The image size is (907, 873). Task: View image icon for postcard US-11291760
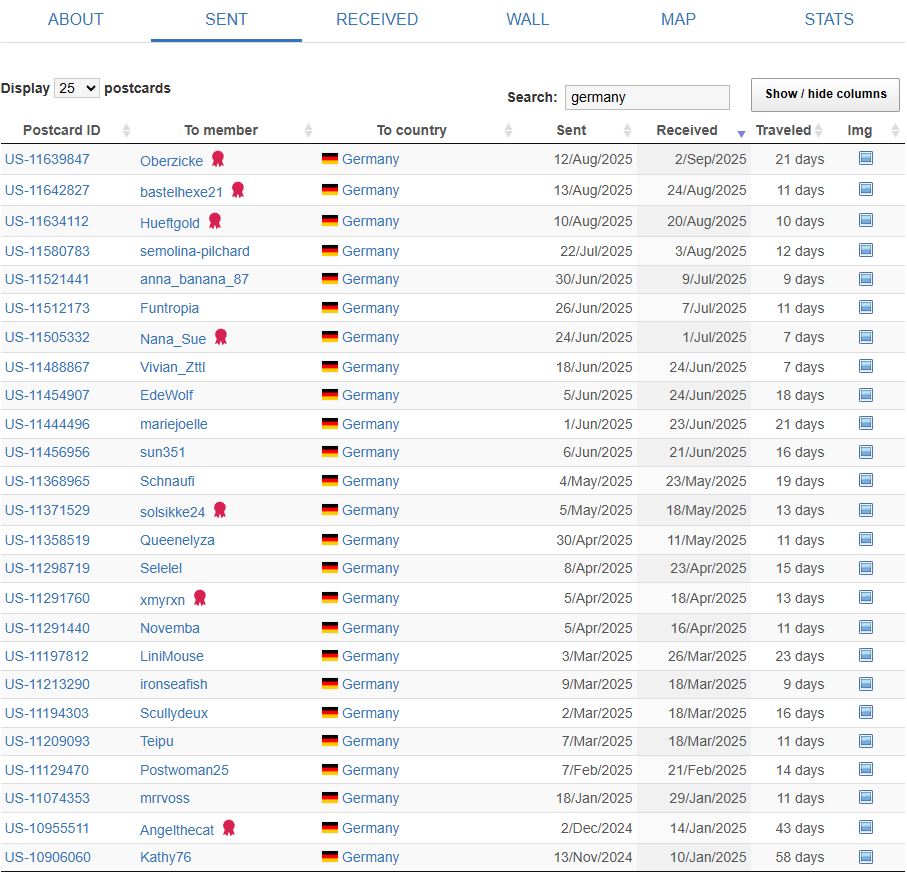click(x=866, y=597)
